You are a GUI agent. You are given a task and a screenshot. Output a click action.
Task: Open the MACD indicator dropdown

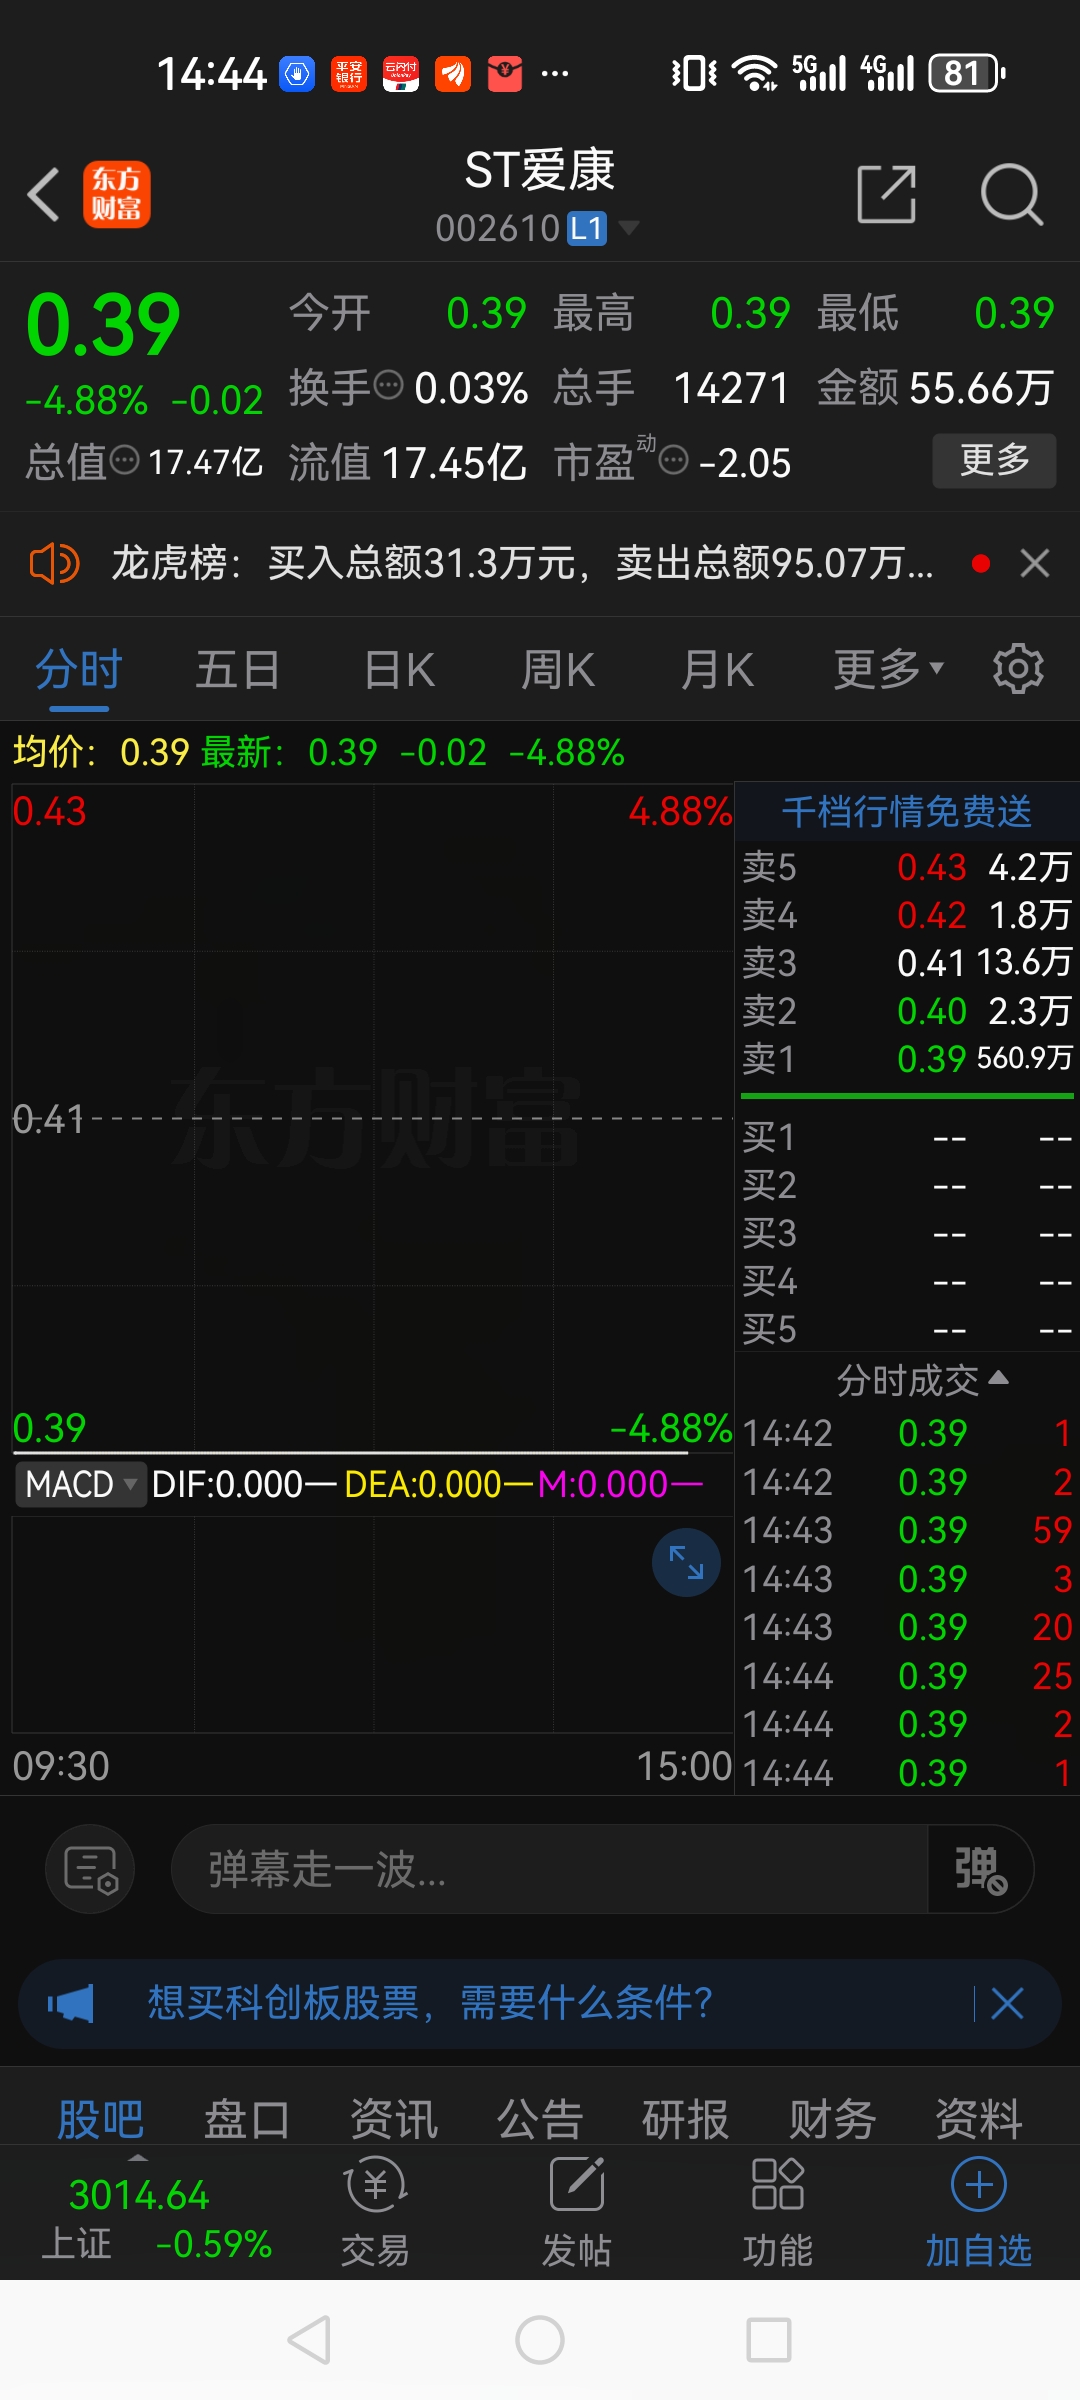81,1484
